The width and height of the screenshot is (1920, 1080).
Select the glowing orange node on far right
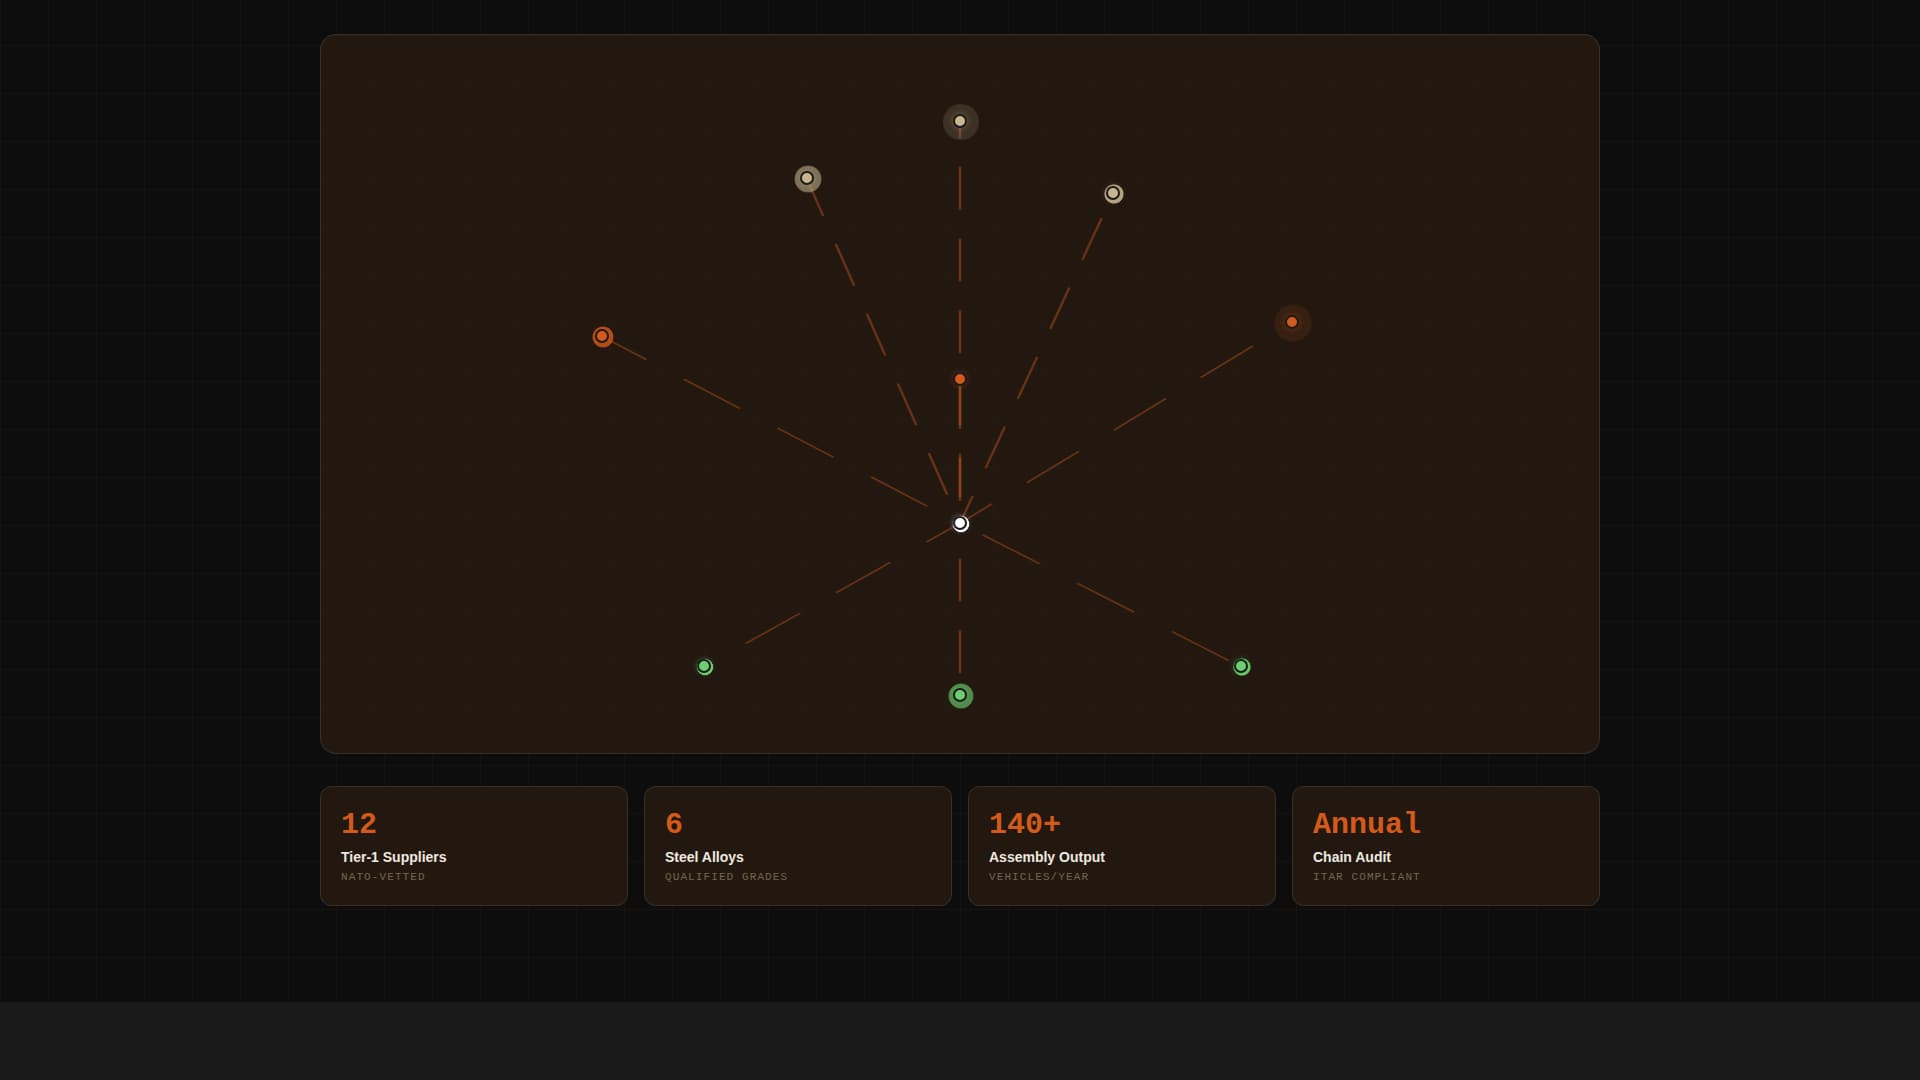[1292, 322]
